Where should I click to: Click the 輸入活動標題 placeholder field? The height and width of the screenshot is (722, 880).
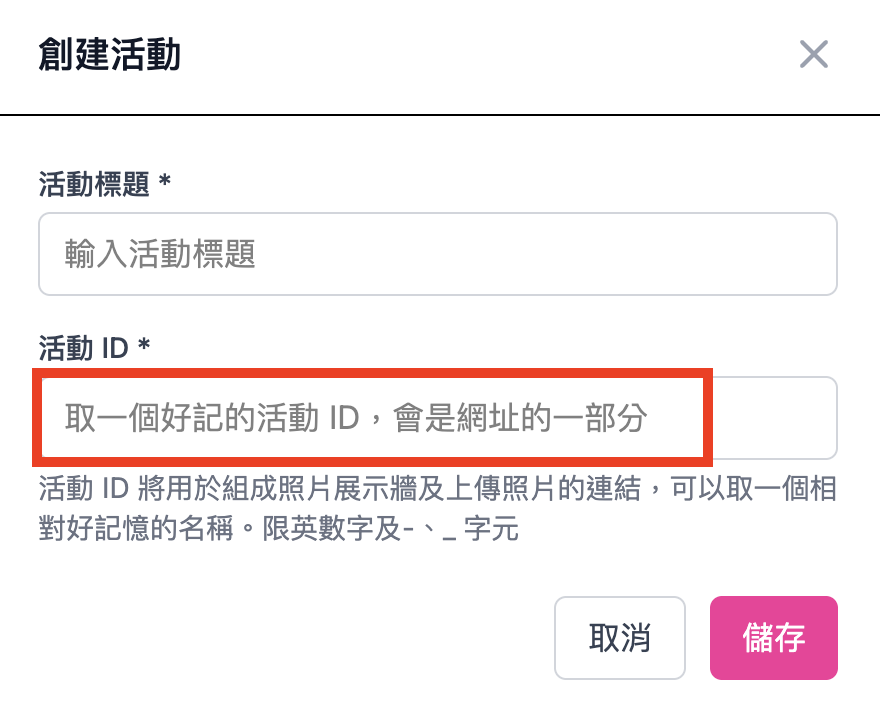pyautogui.click(x=438, y=254)
